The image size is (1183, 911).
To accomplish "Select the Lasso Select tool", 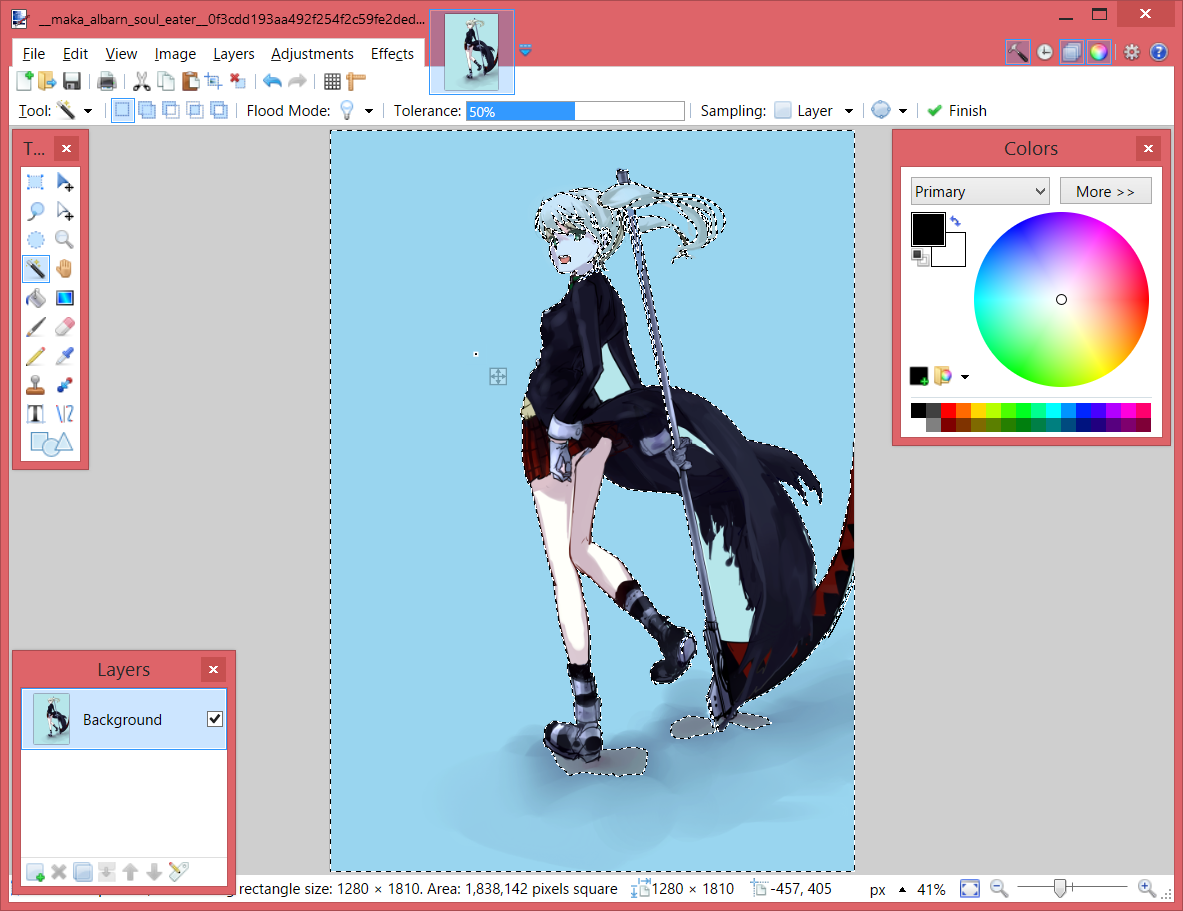I will 35,211.
